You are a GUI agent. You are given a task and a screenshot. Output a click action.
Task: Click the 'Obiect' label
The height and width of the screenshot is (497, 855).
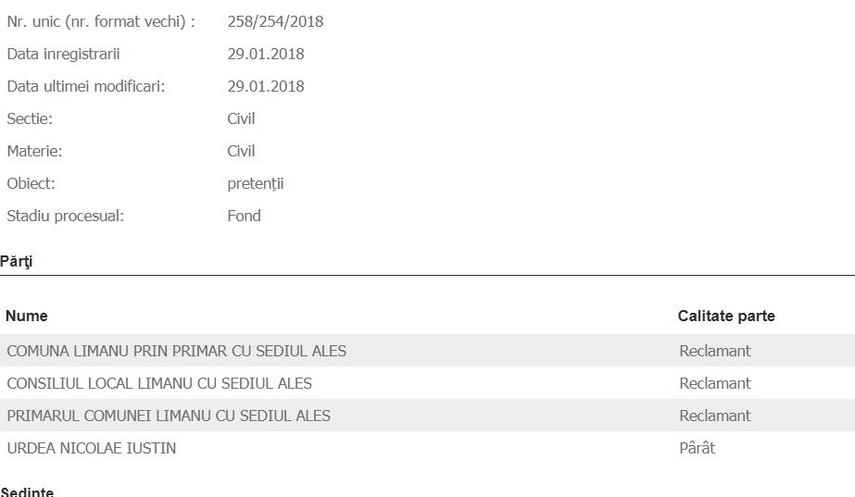[31, 183]
